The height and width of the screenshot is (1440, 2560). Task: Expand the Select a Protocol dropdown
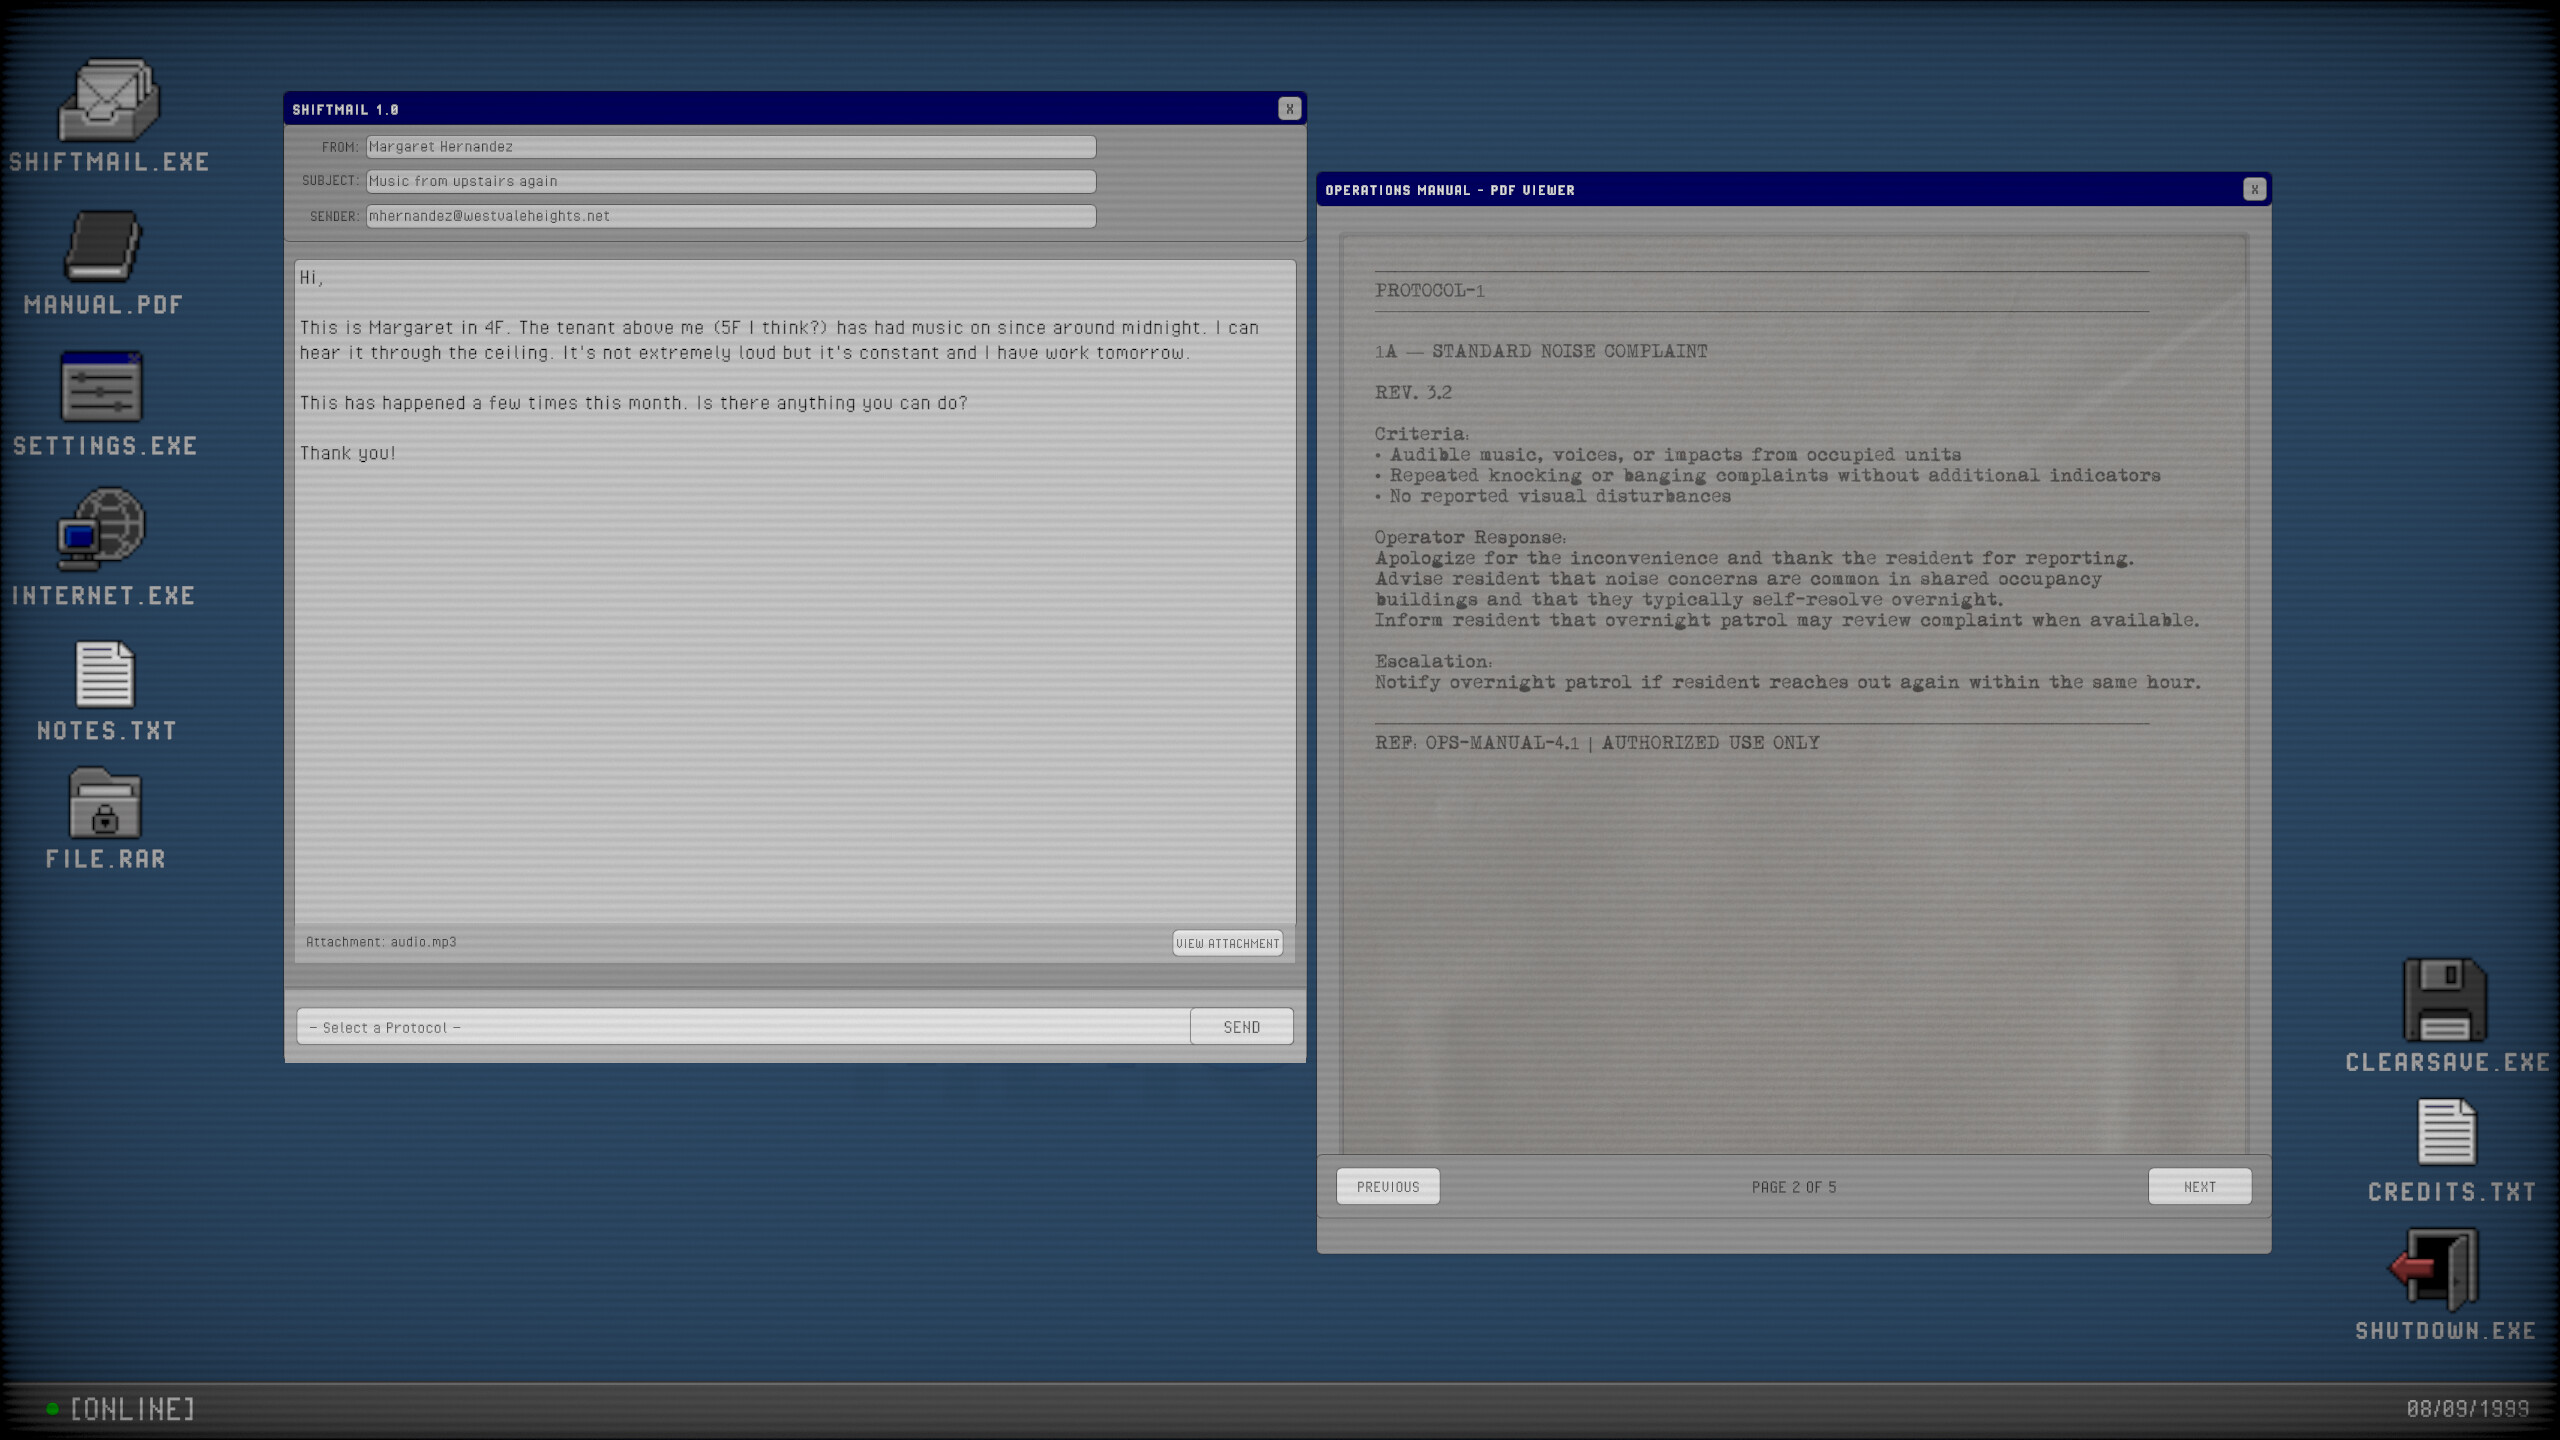tap(743, 1027)
